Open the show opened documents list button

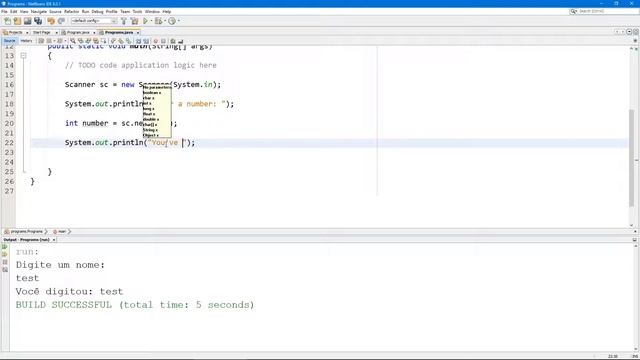(x=629, y=32)
